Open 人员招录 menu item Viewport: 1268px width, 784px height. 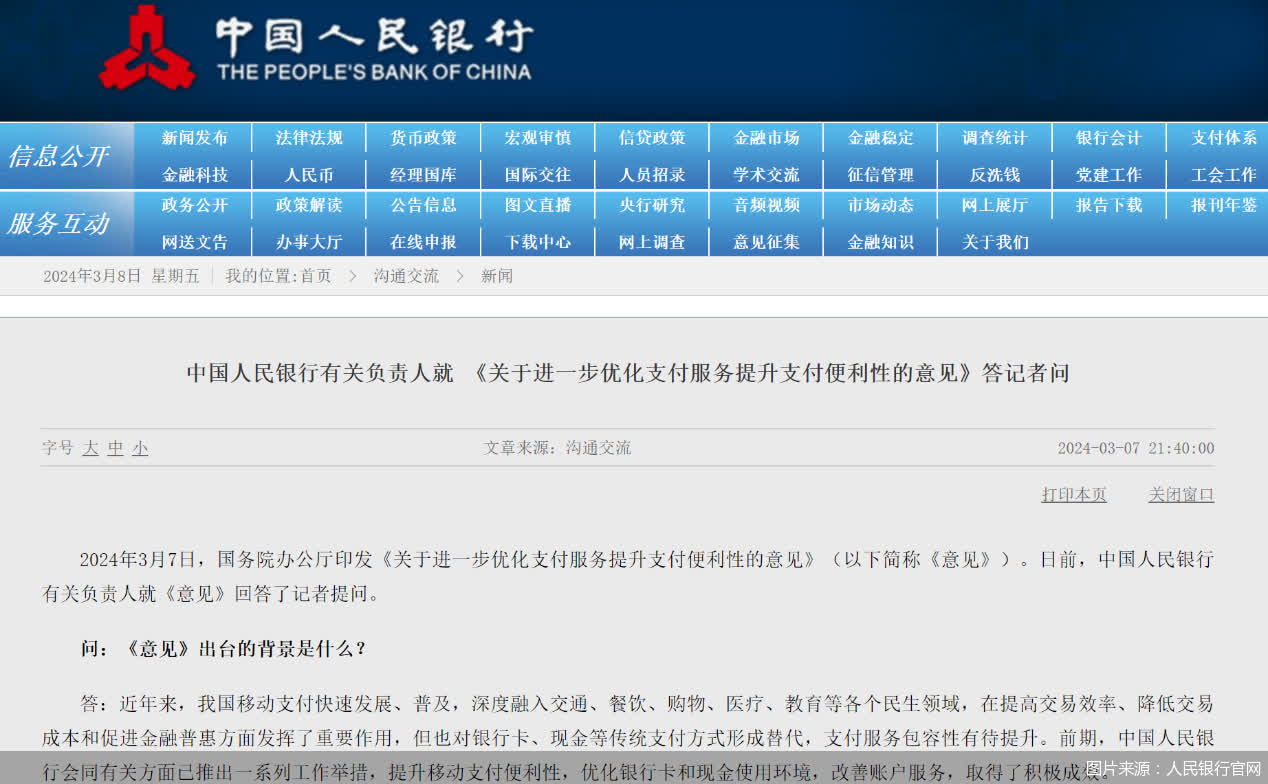[652, 175]
